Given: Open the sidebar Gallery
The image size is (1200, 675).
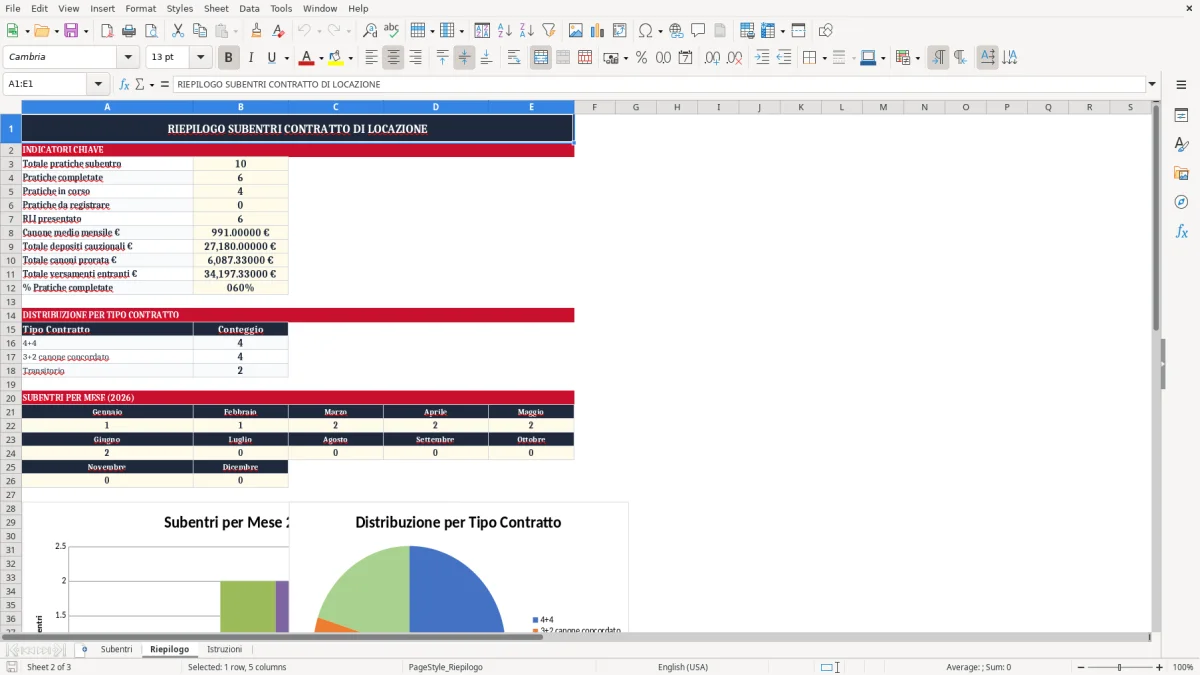Looking at the screenshot, I should (x=1181, y=173).
